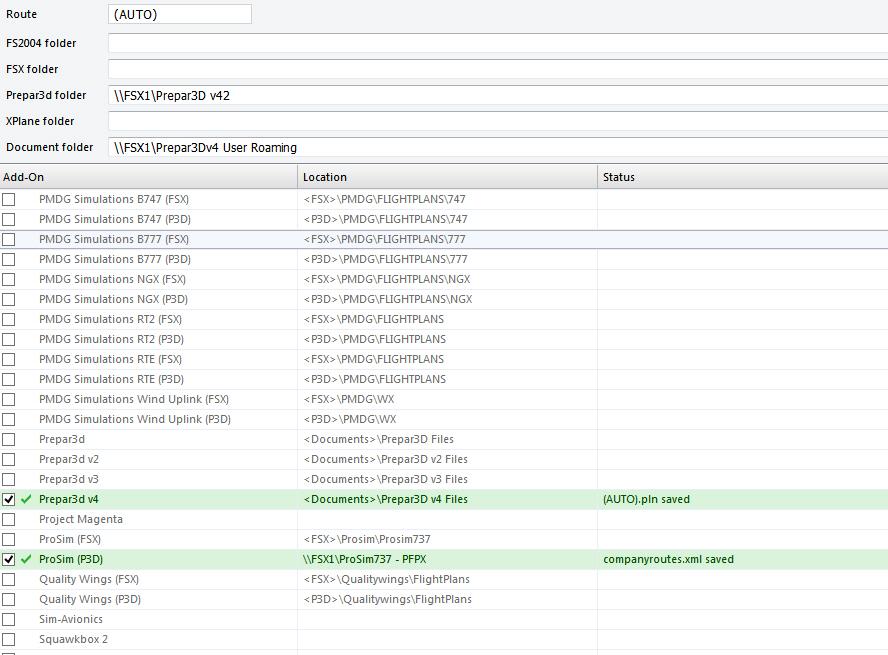This screenshot has width=888, height=655.
Task: Click into the FS2004 folder field
Action: (x=497, y=43)
